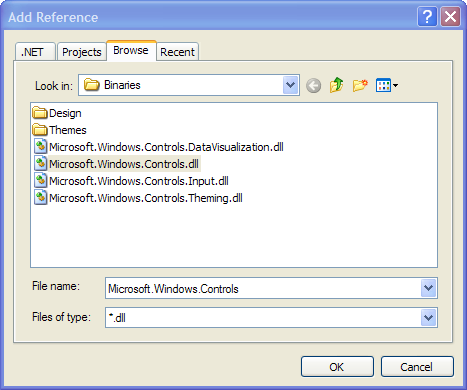Image resolution: width=467 pixels, height=390 pixels.
Task: Select the Design folder name
Action: click(x=65, y=113)
